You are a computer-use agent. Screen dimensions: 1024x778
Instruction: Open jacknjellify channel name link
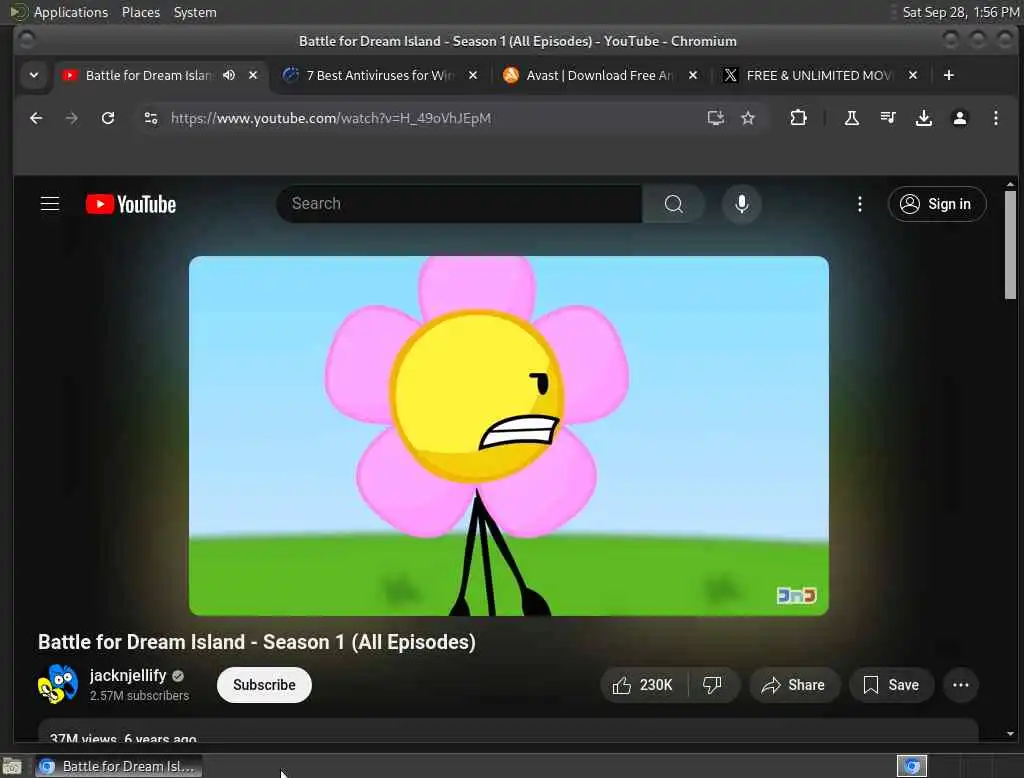coord(128,675)
